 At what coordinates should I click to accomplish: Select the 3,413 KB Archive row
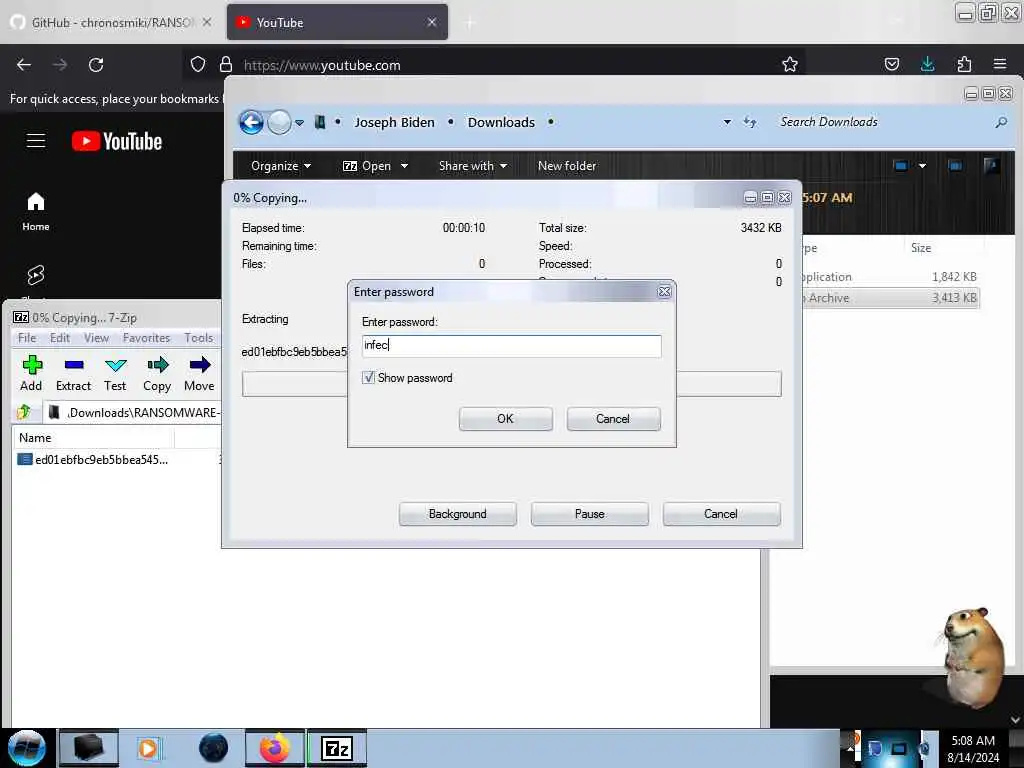[x=891, y=298]
